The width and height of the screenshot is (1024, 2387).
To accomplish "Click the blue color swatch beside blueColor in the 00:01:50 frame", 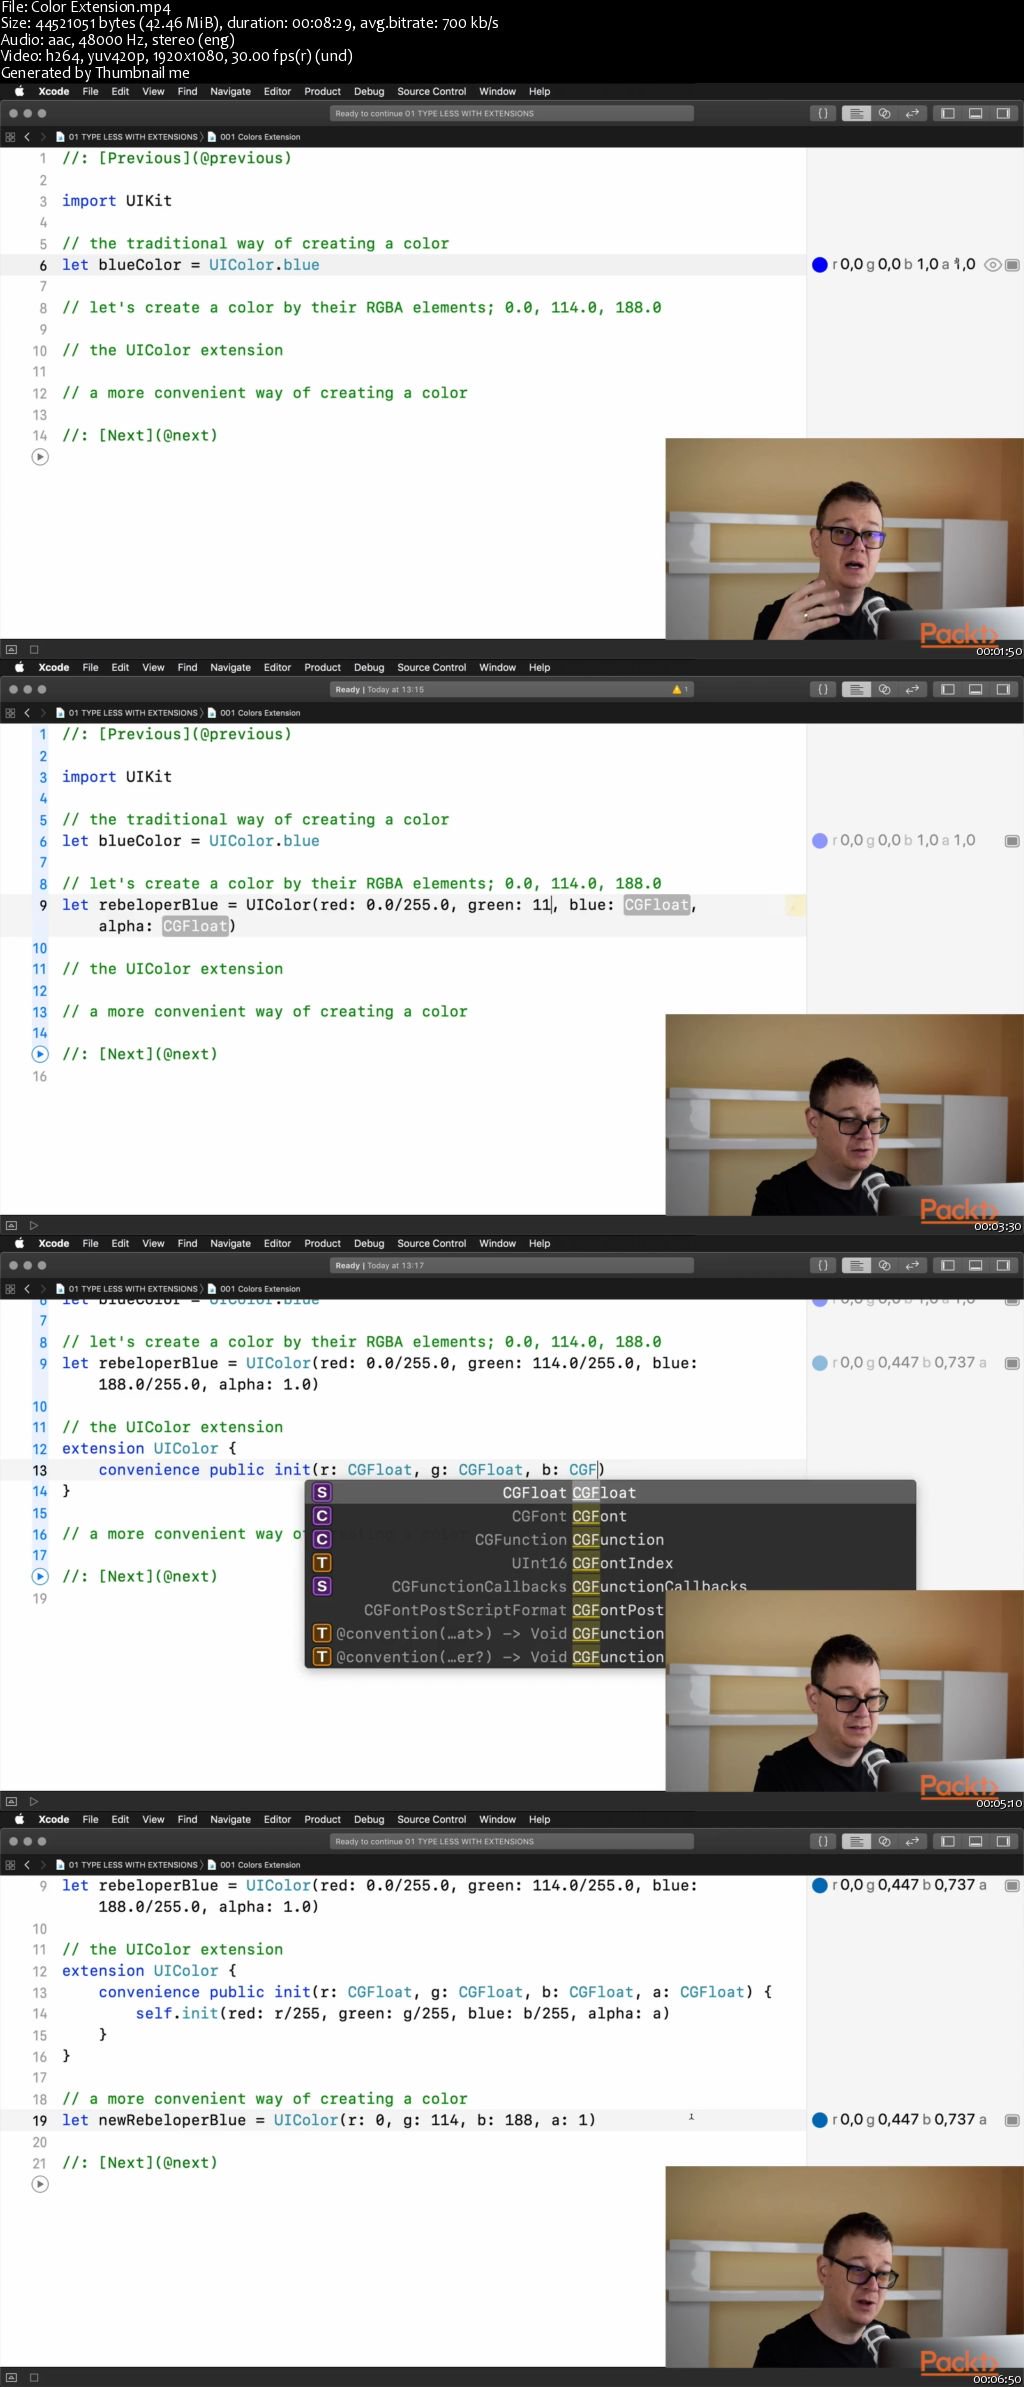I will coord(820,265).
